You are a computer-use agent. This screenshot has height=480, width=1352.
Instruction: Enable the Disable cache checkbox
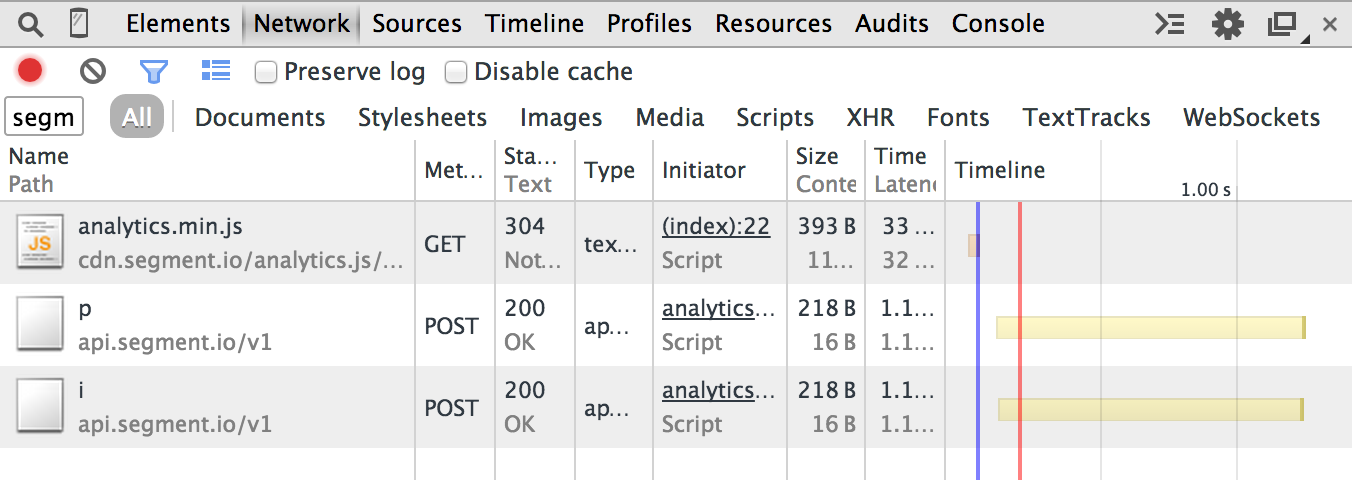tap(456, 72)
